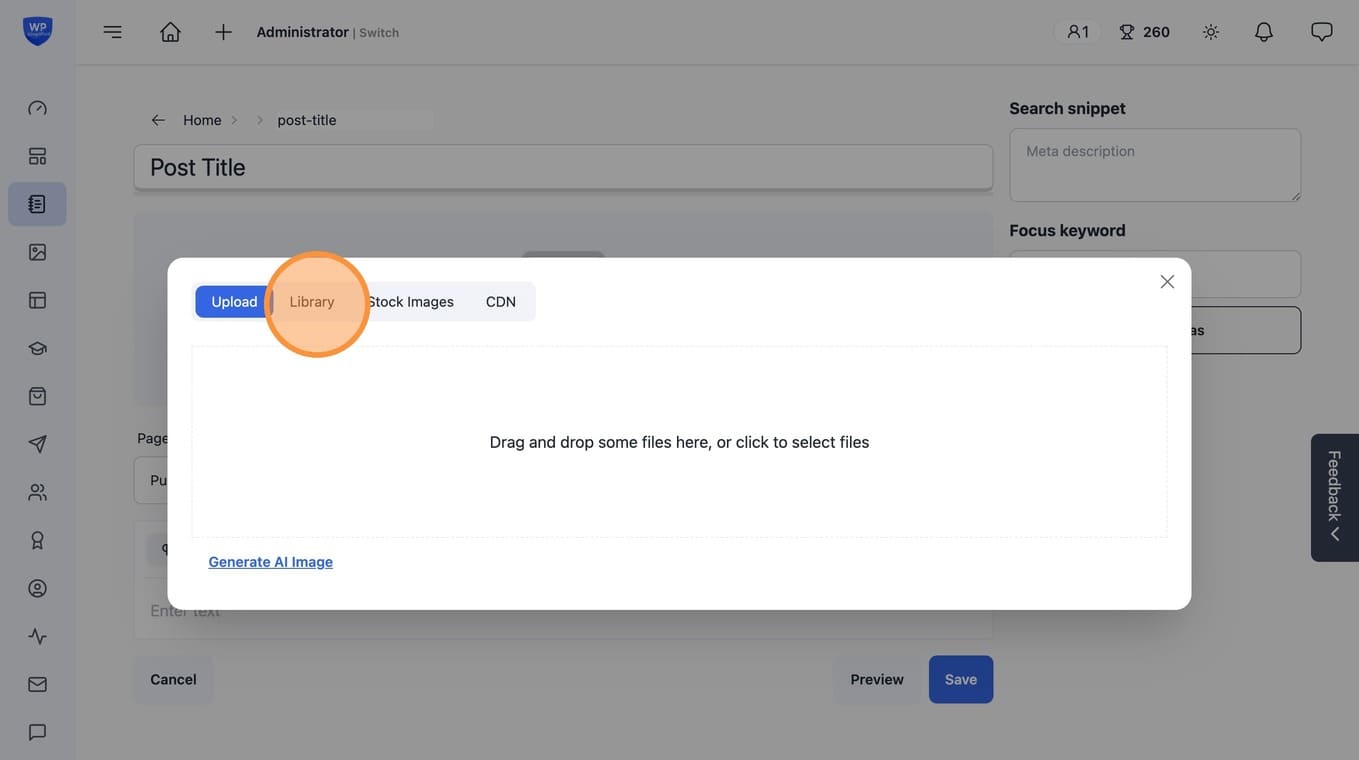Click the post-title breadcrumb
The height and width of the screenshot is (760, 1359).
[x=307, y=120]
